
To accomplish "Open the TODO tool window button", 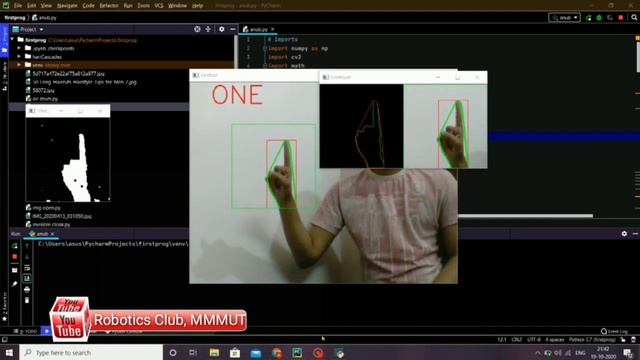I will pyautogui.click(x=25, y=331).
